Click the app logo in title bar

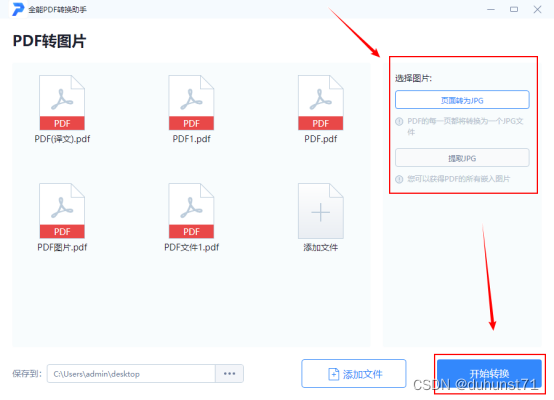coord(18,9)
